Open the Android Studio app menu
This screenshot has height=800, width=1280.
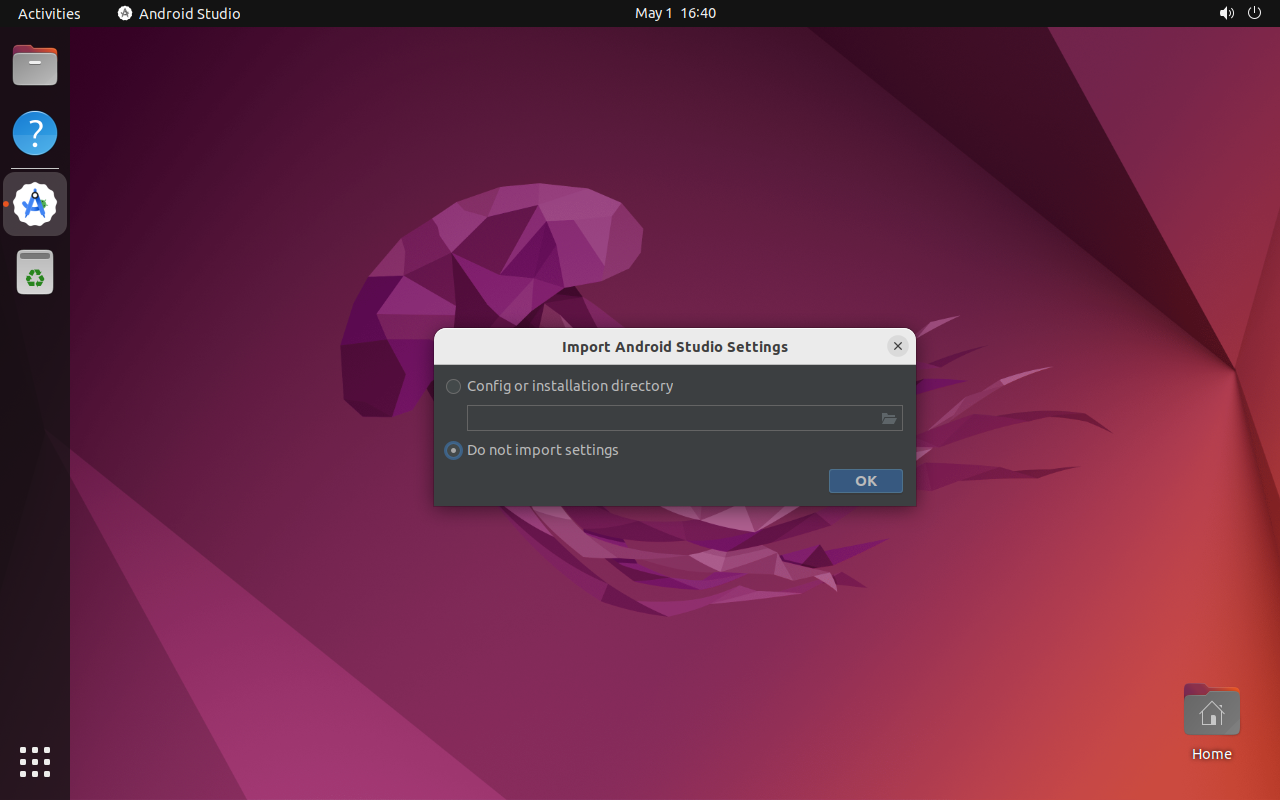coord(179,13)
